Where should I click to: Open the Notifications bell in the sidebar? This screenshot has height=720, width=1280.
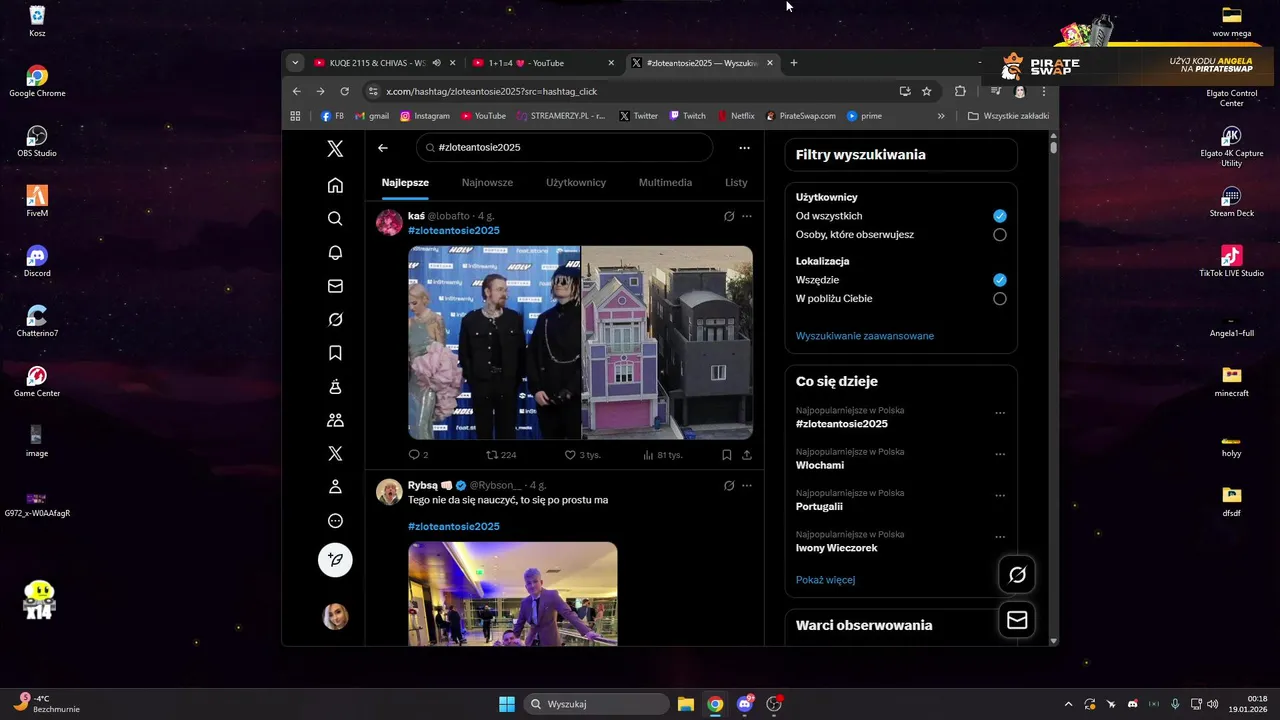(335, 252)
